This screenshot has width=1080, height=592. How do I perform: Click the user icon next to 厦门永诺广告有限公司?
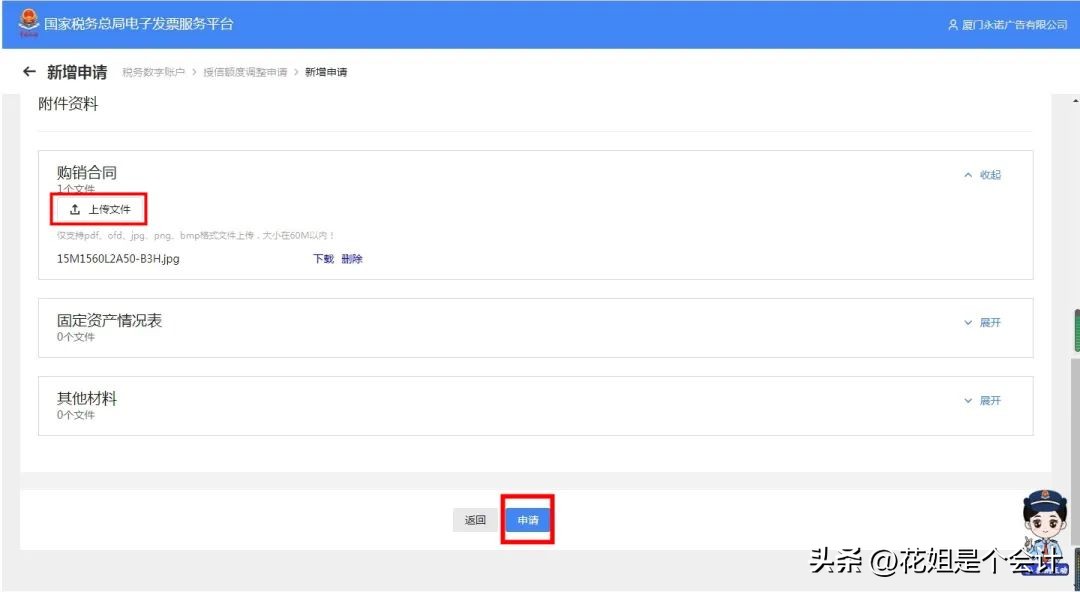click(x=951, y=24)
